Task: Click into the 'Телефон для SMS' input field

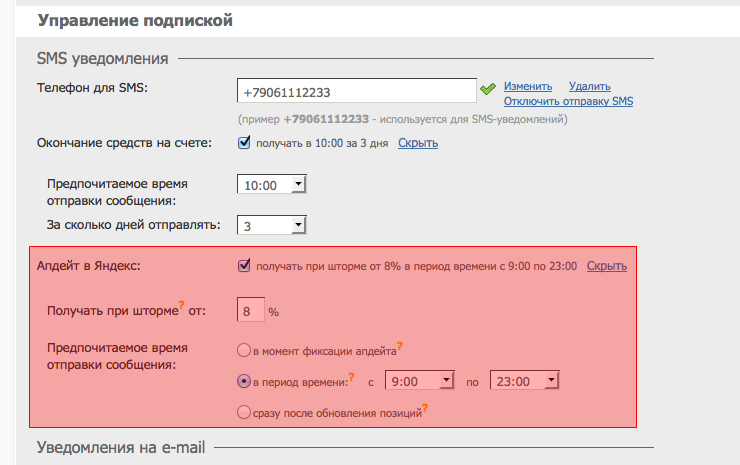Action: click(x=356, y=91)
